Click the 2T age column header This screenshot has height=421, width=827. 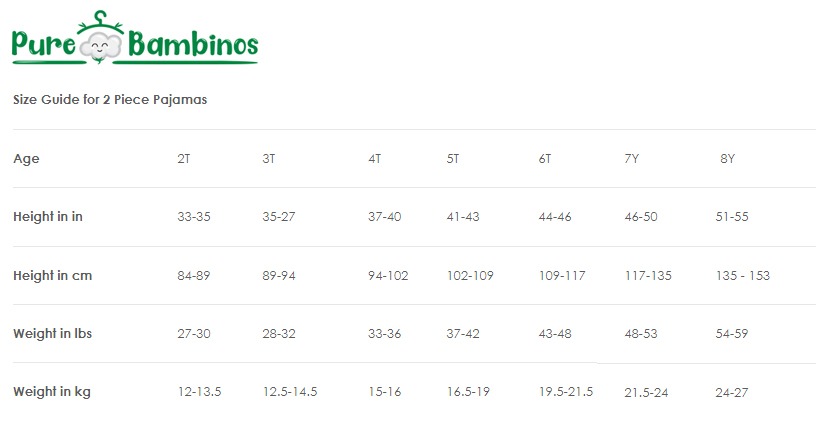coord(184,159)
